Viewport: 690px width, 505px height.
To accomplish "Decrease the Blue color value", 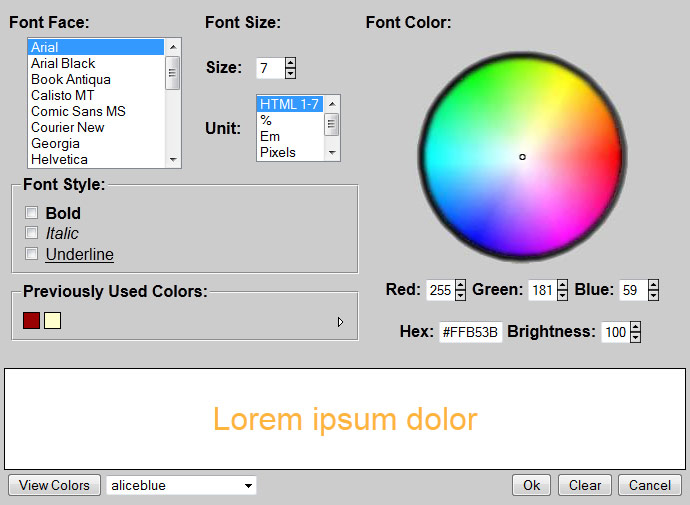I will tap(653, 295).
